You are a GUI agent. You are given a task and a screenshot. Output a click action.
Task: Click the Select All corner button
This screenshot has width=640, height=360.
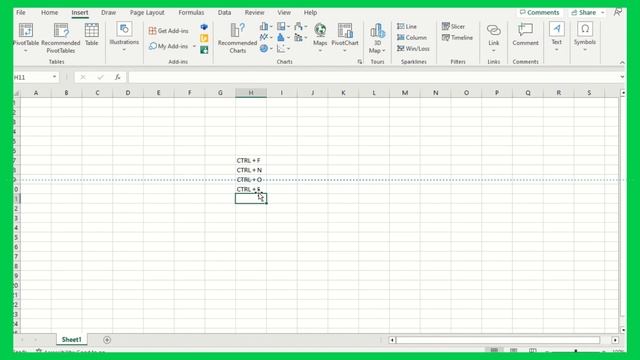coord(17,93)
